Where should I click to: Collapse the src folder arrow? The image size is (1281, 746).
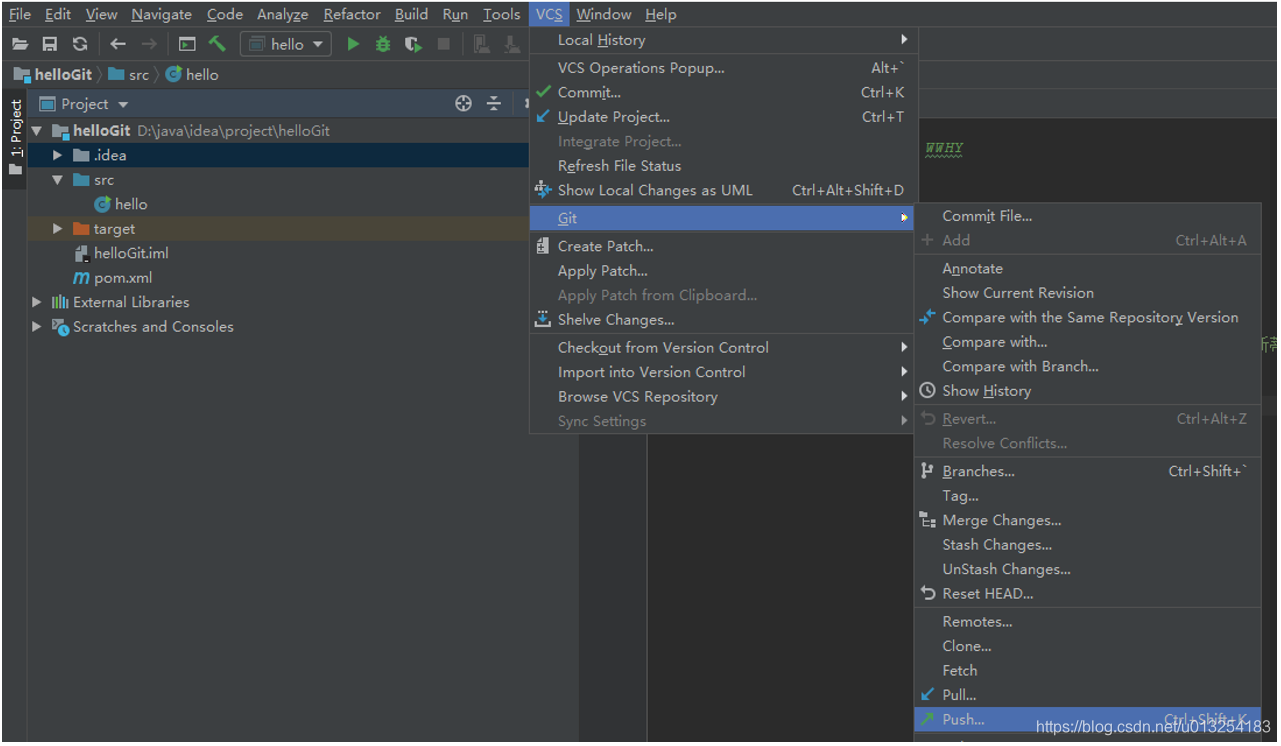point(58,180)
